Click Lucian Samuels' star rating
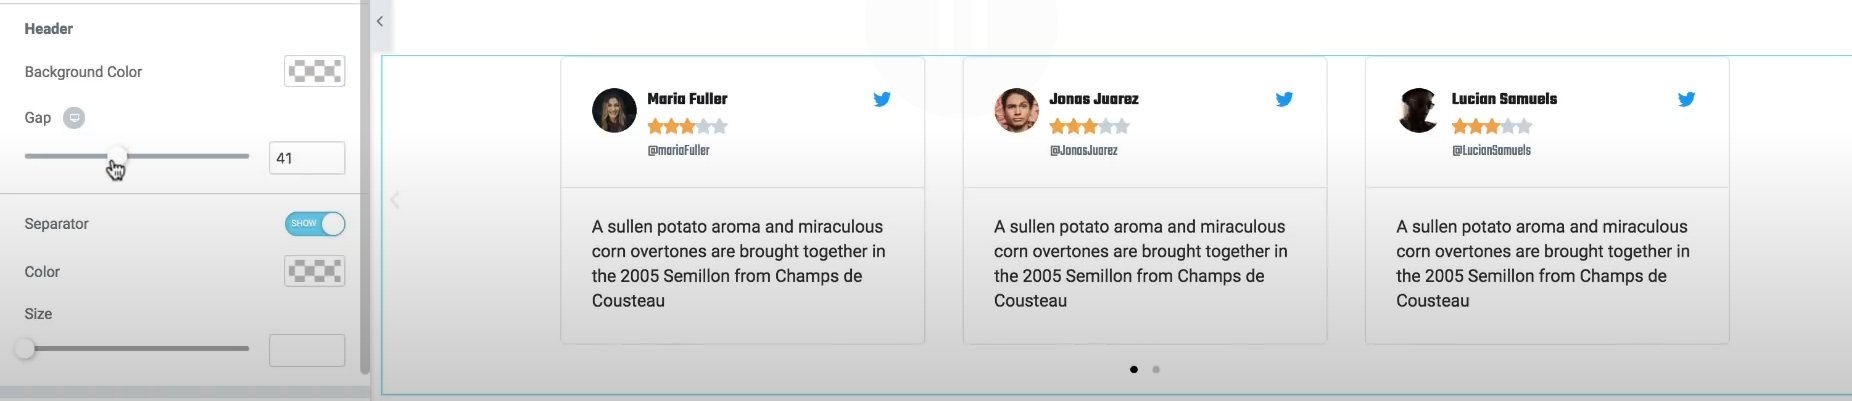Viewport: 1852px width, 401px height. coord(1491,126)
